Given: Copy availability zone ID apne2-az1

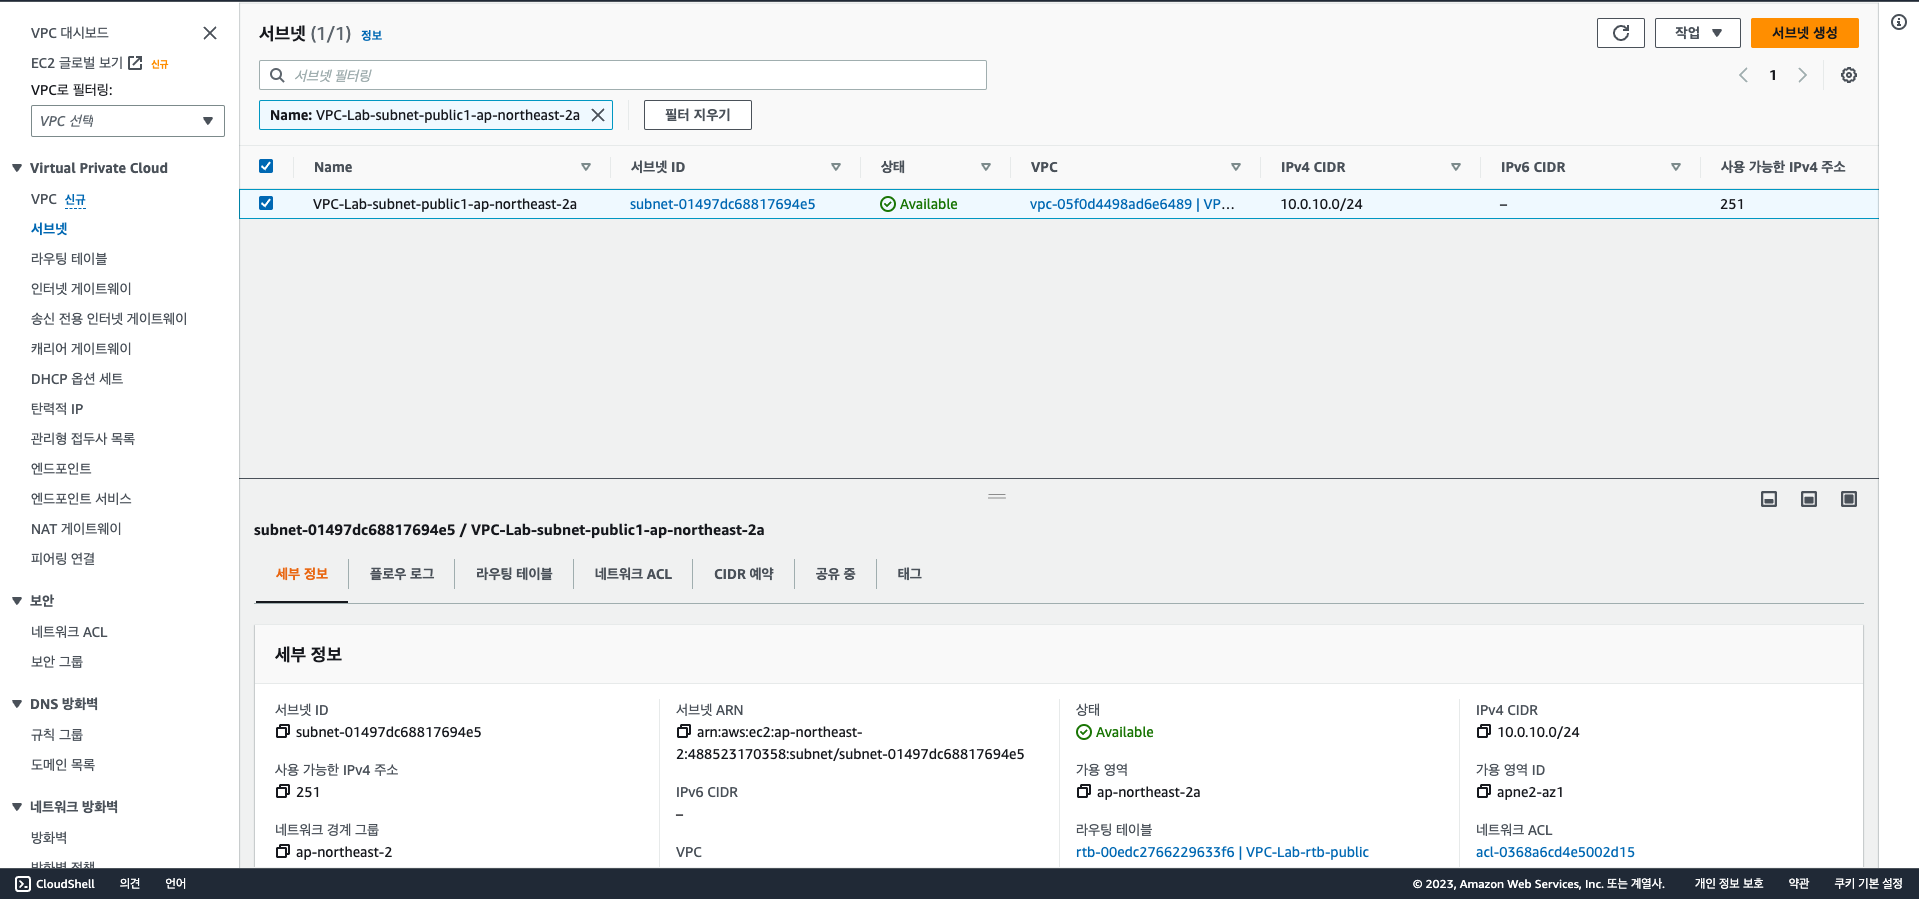Looking at the screenshot, I should click(x=1484, y=792).
